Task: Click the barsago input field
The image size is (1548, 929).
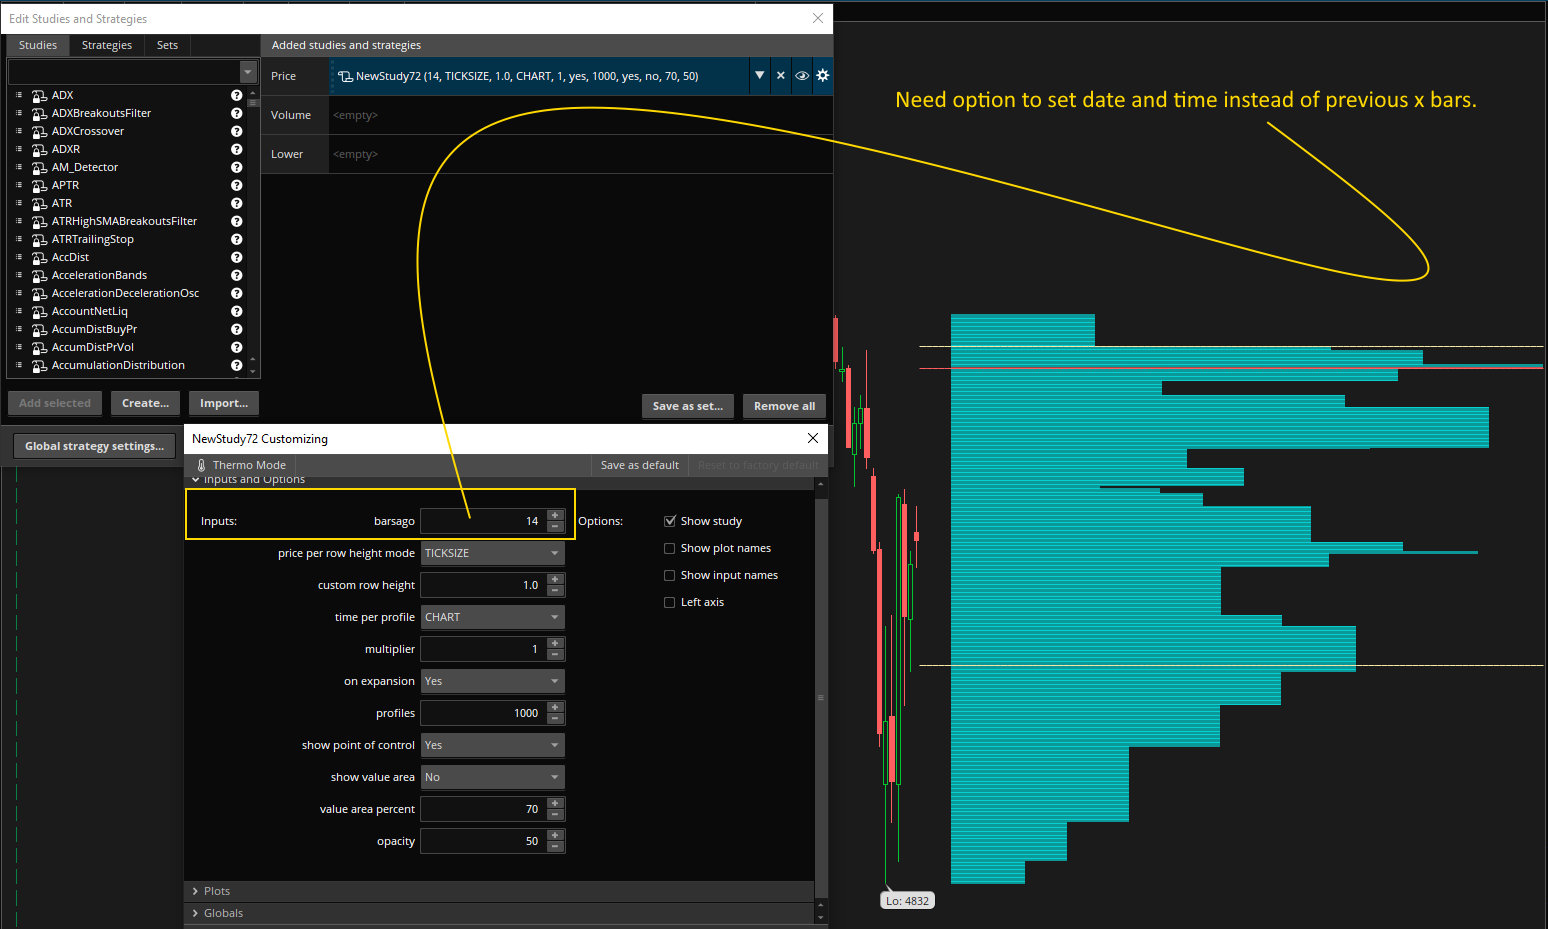Action: pyautogui.click(x=483, y=521)
